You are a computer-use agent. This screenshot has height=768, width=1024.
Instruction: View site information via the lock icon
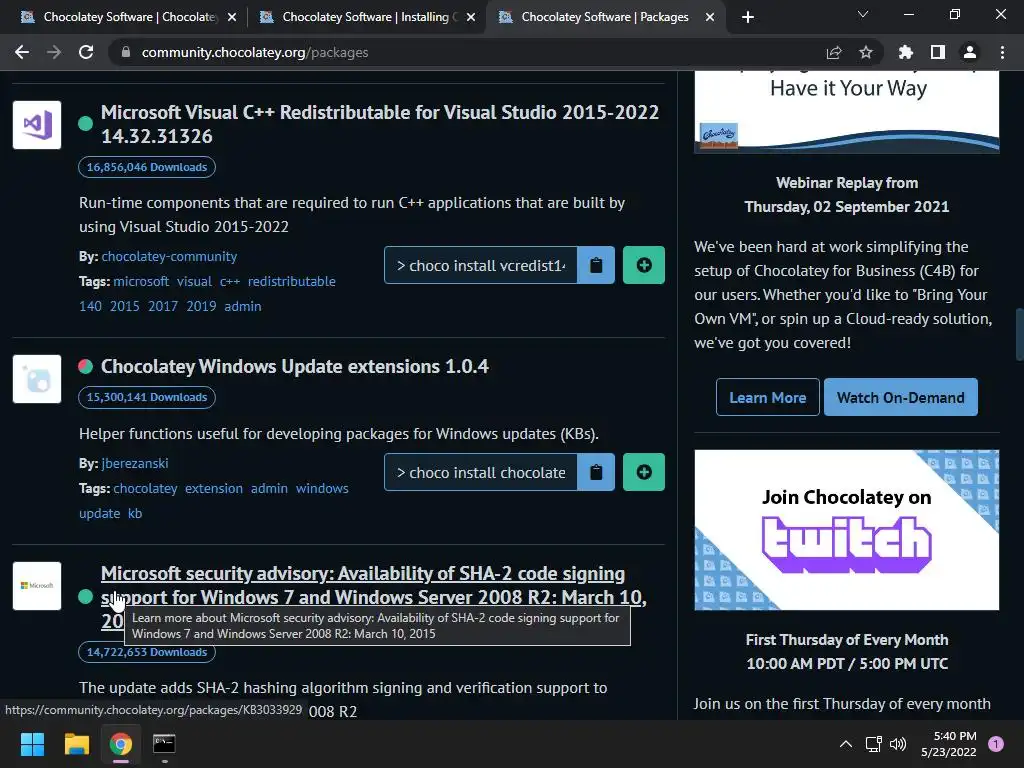[126, 52]
